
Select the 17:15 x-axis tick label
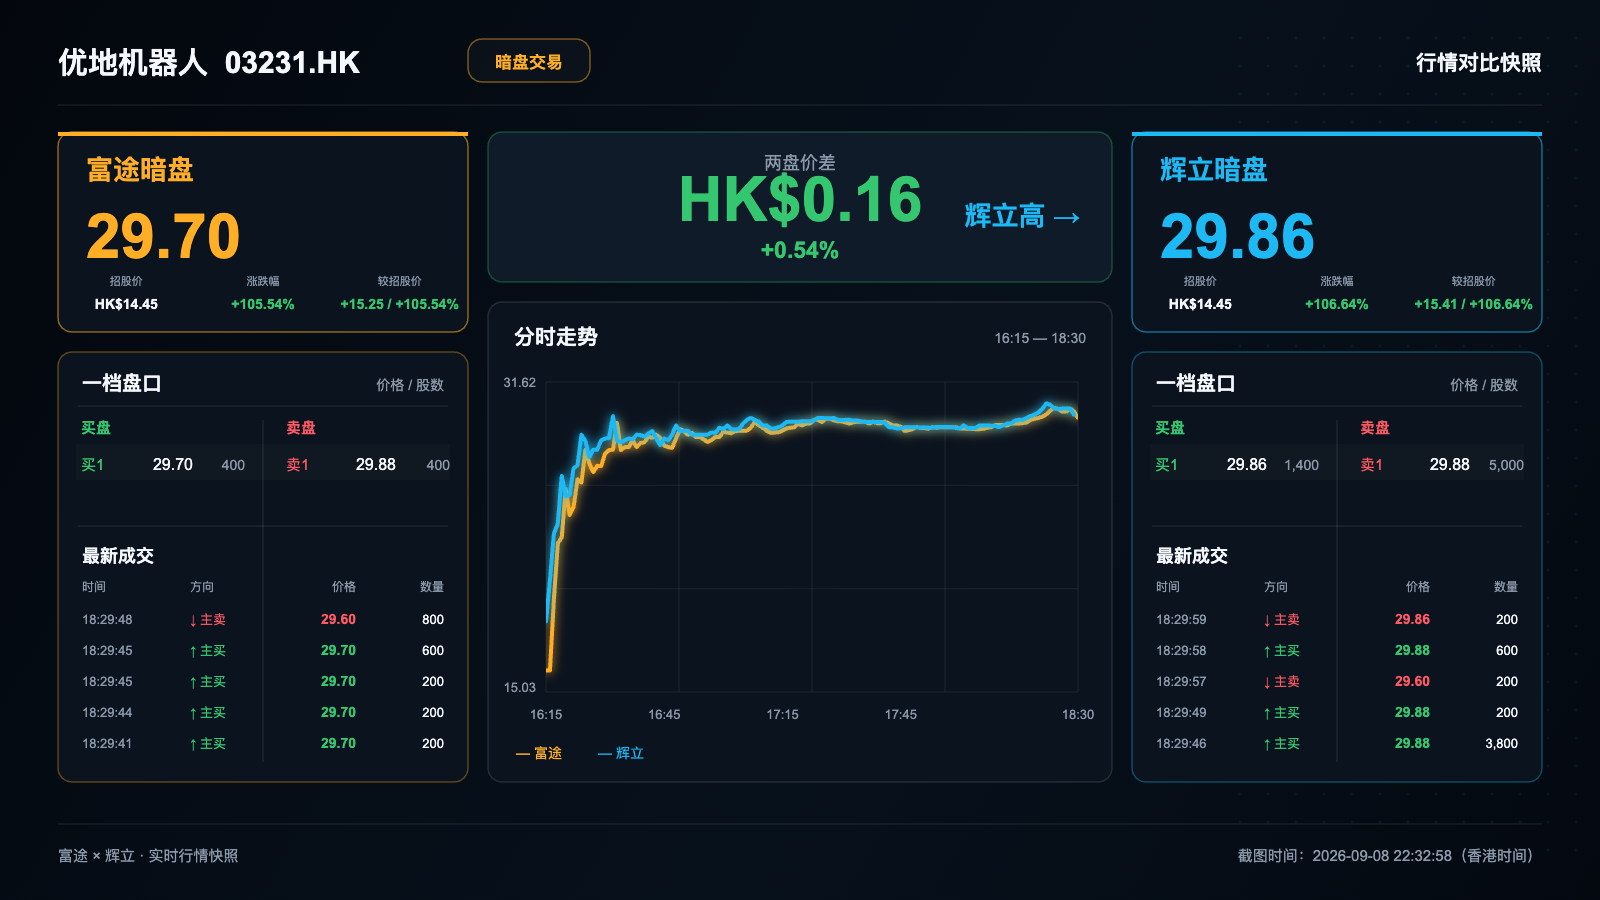[x=783, y=715]
